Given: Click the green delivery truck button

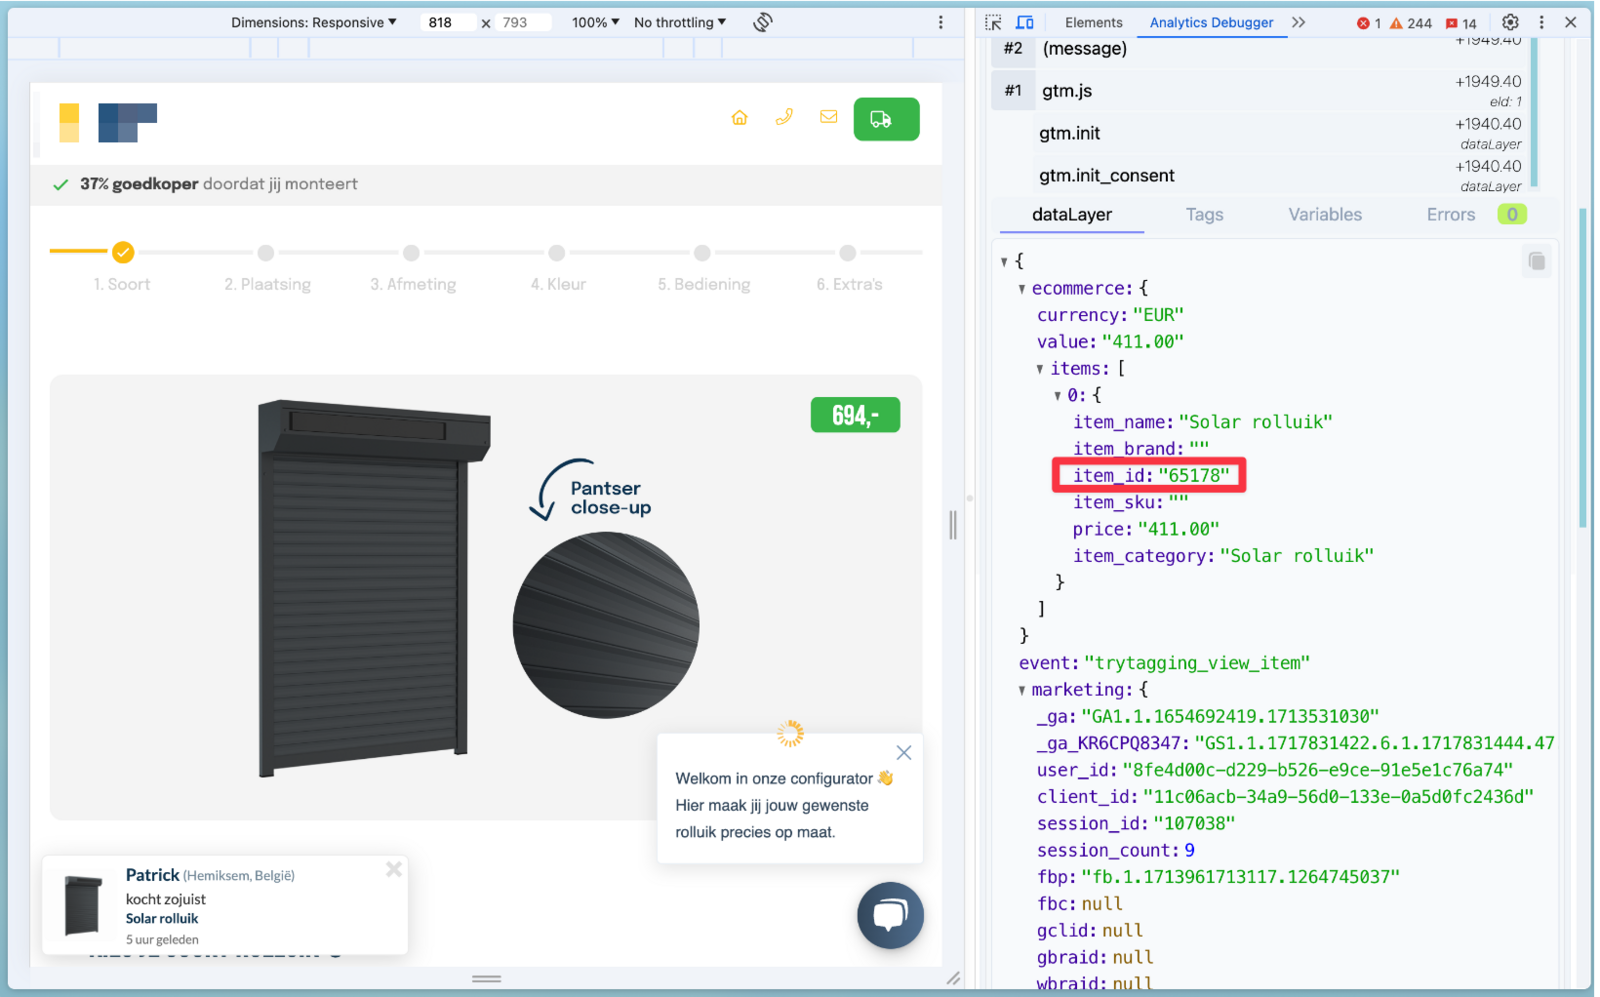Looking at the screenshot, I should click(885, 119).
